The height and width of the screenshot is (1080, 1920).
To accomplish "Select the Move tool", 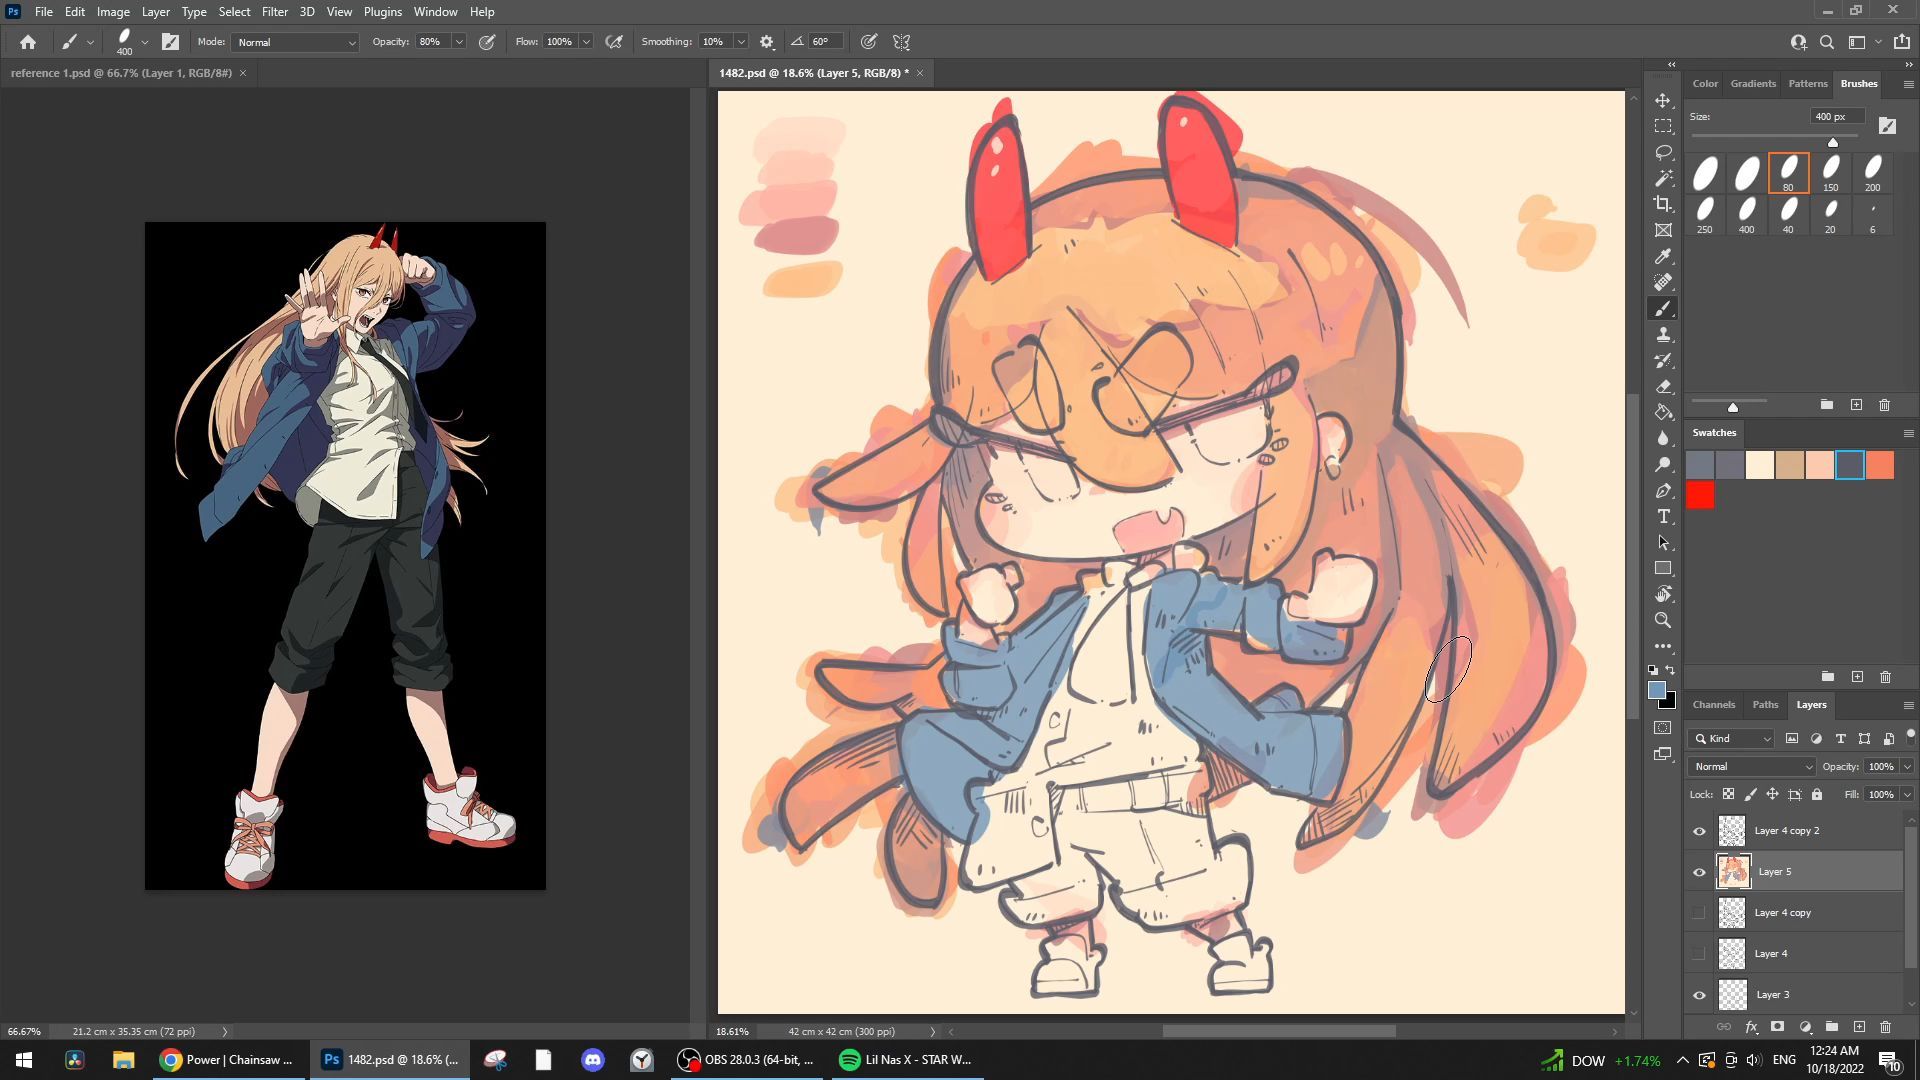I will [1663, 101].
